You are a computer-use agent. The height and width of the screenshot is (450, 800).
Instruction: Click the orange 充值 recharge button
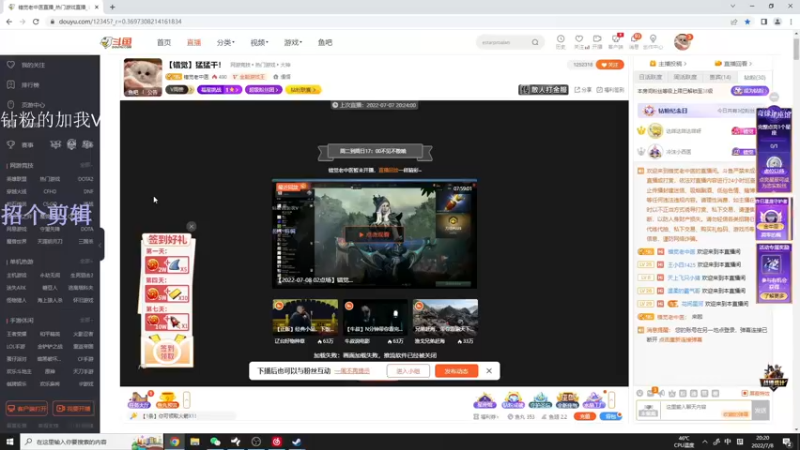pos(585,416)
